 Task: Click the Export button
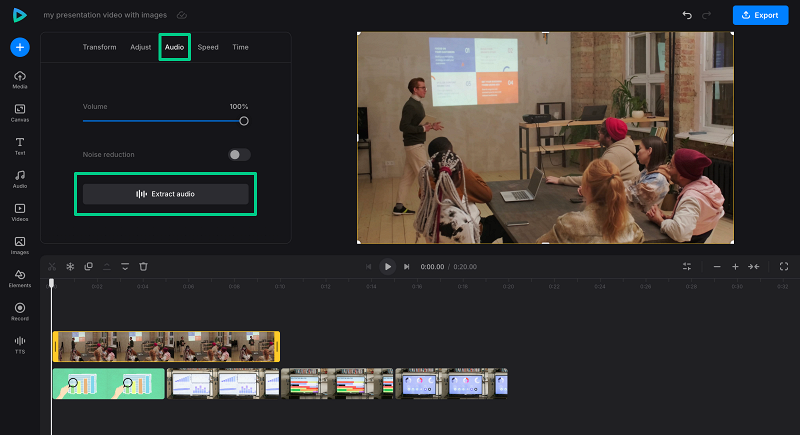(760, 15)
